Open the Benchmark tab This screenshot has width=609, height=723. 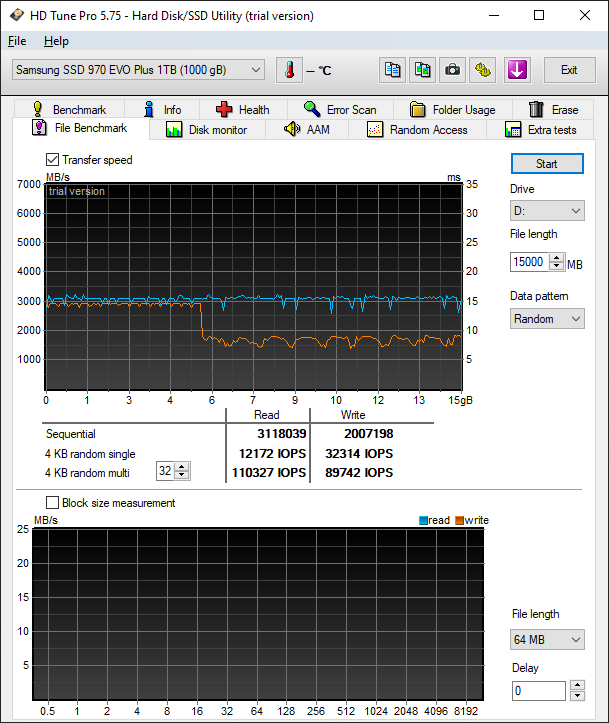point(69,109)
